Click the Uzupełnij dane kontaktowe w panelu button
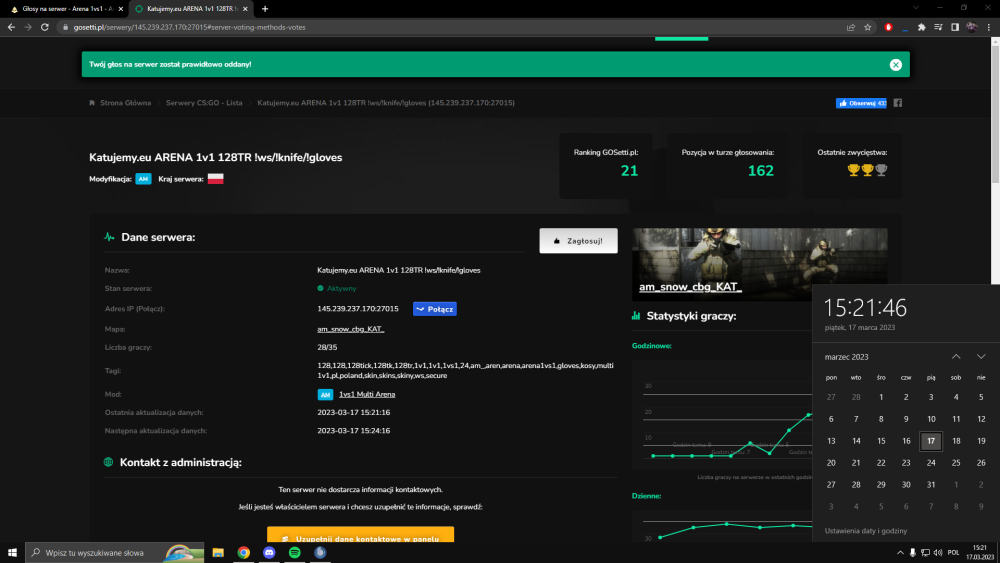The image size is (1000, 563). coord(360,534)
